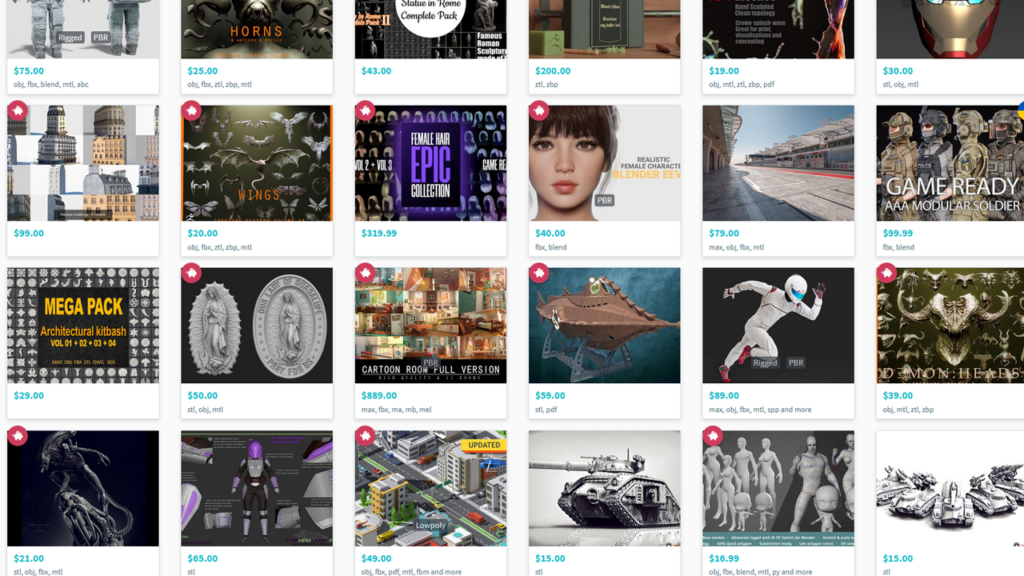The height and width of the screenshot is (576, 1024).
Task: Open the Horns model thumbnail
Action: click(x=256, y=30)
